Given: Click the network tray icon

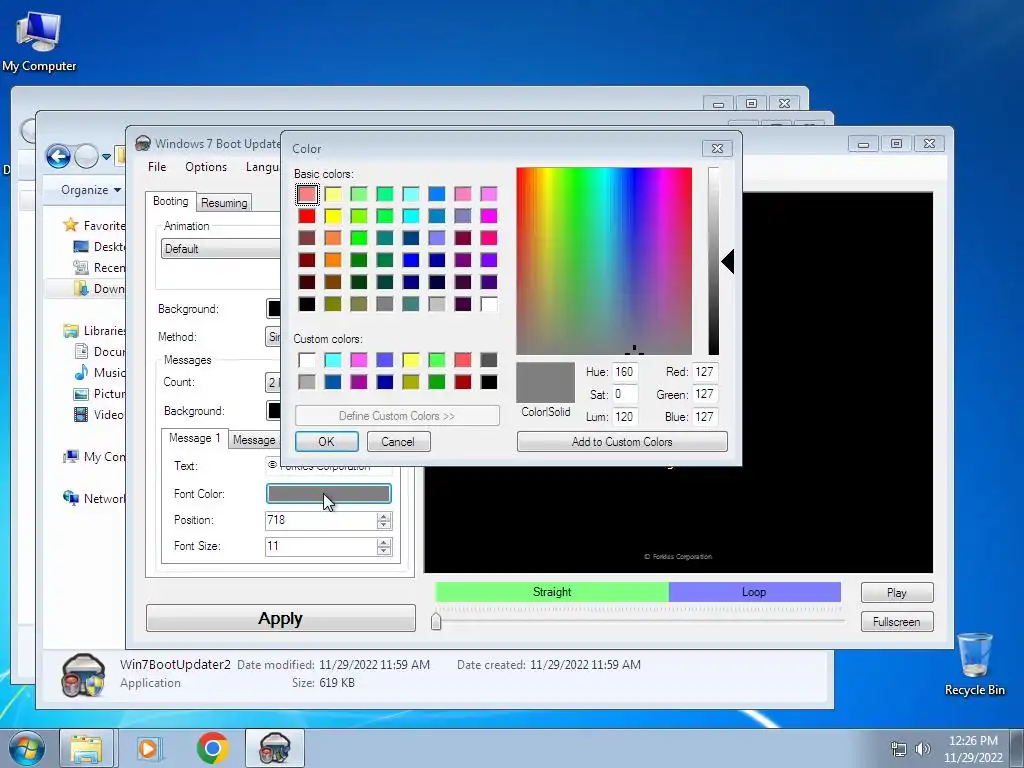Looking at the screenshot, I should [x=899, y=749].
